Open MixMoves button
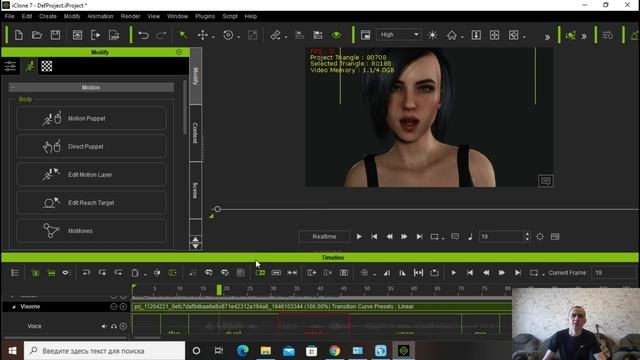The width and height of the screenshot is (640, 360). (x=91, y=231)
